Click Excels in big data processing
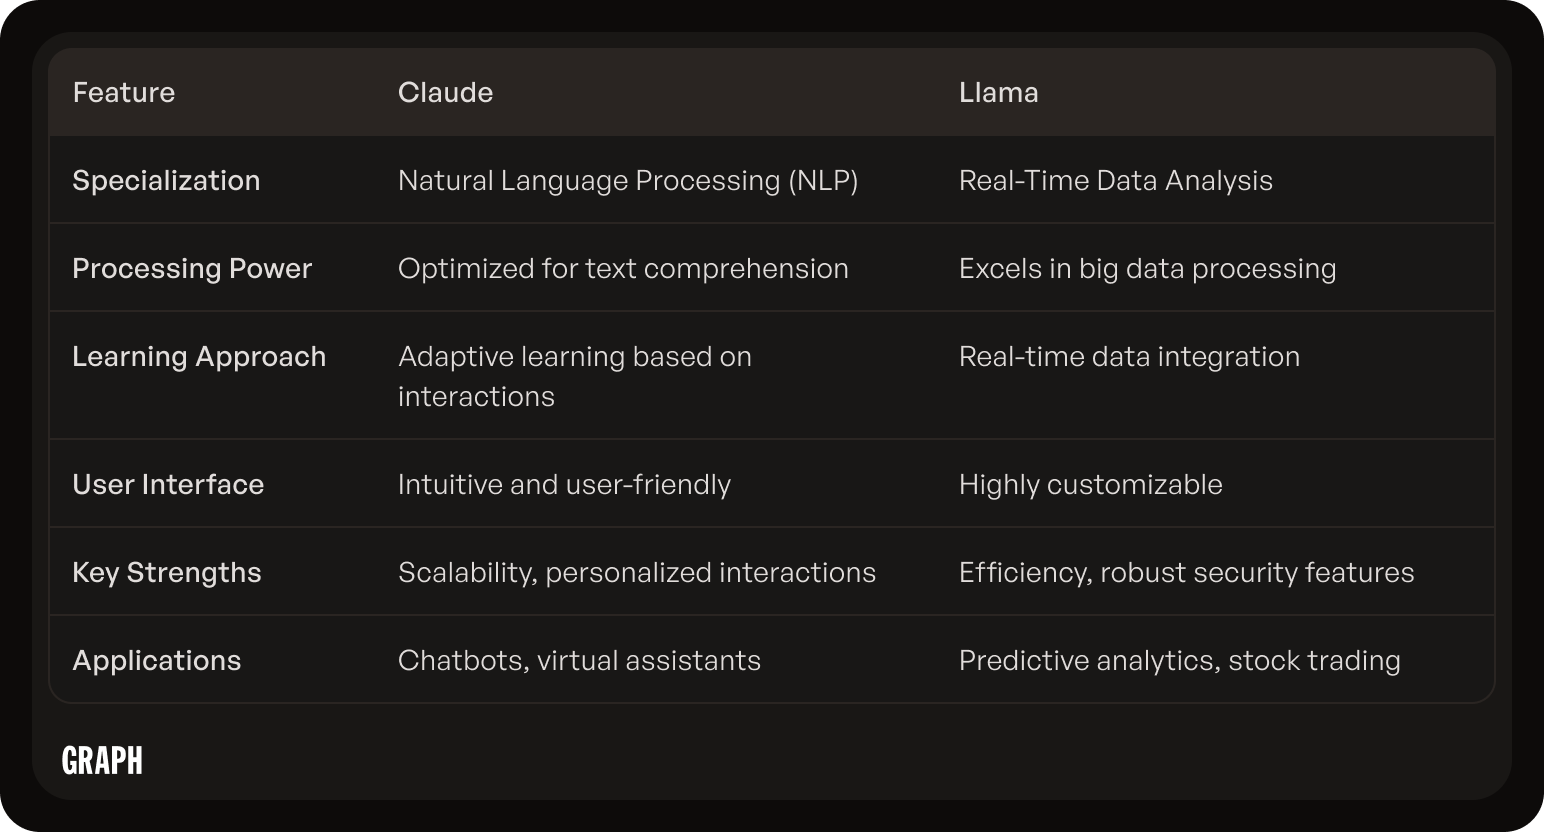Image resolution: width=1544 pixels, height=832 pixels. point(1147,268)
